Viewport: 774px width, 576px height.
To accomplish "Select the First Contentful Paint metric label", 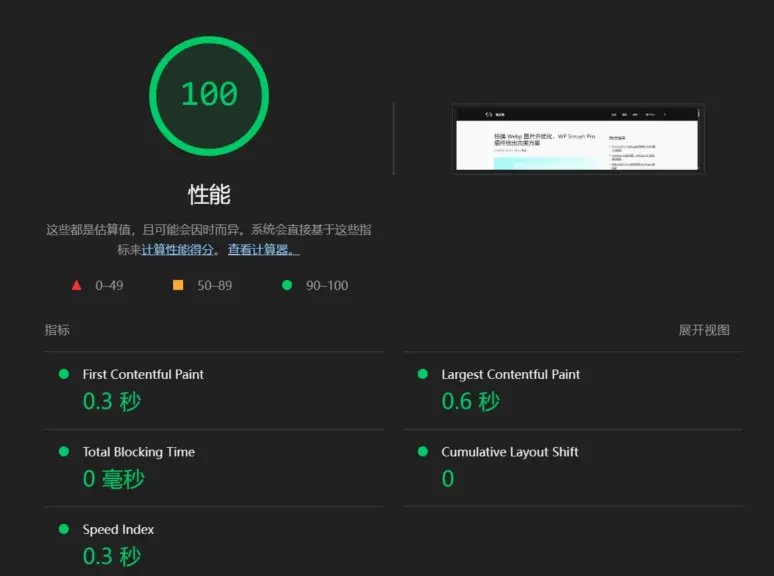I will [143, 374].
